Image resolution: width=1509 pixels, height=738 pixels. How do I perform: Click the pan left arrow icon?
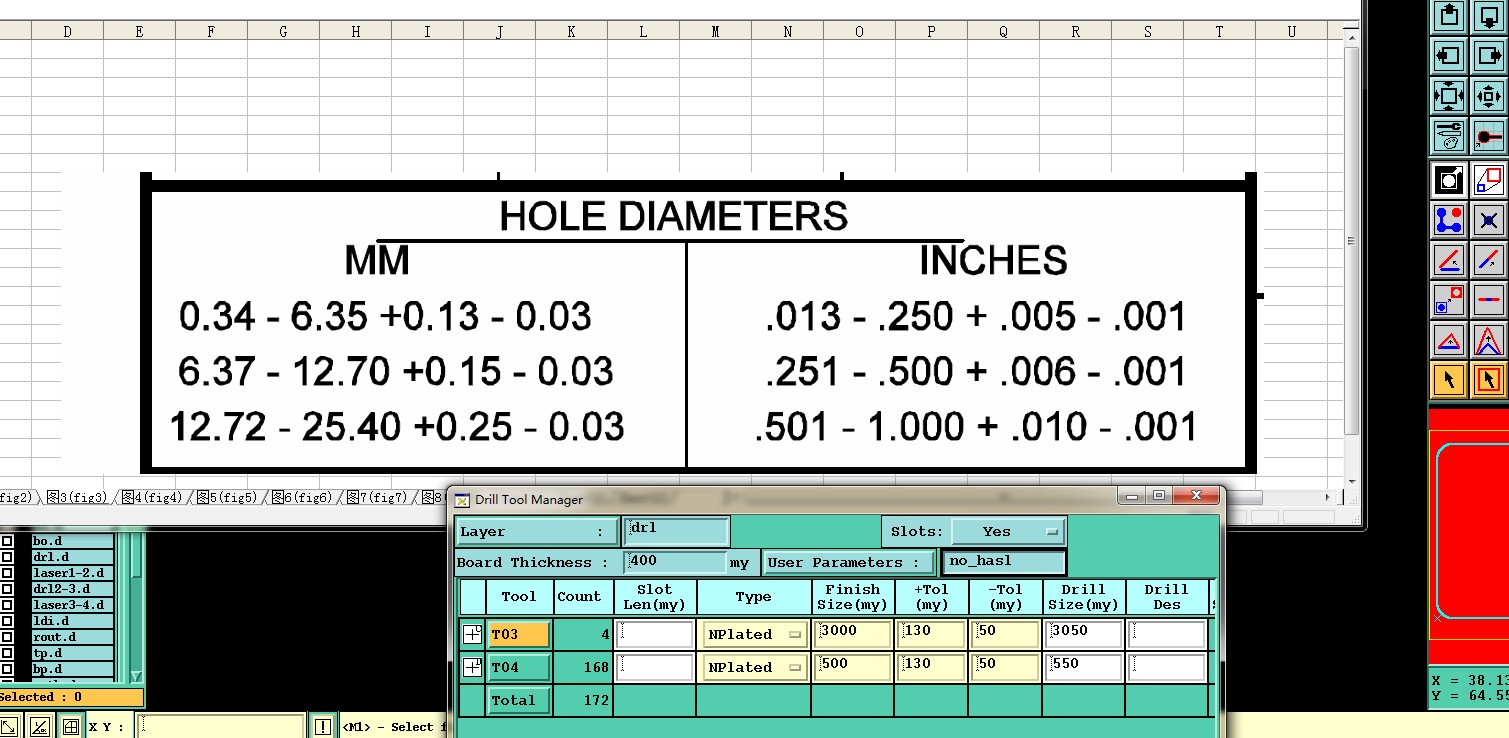[1449, 55]
